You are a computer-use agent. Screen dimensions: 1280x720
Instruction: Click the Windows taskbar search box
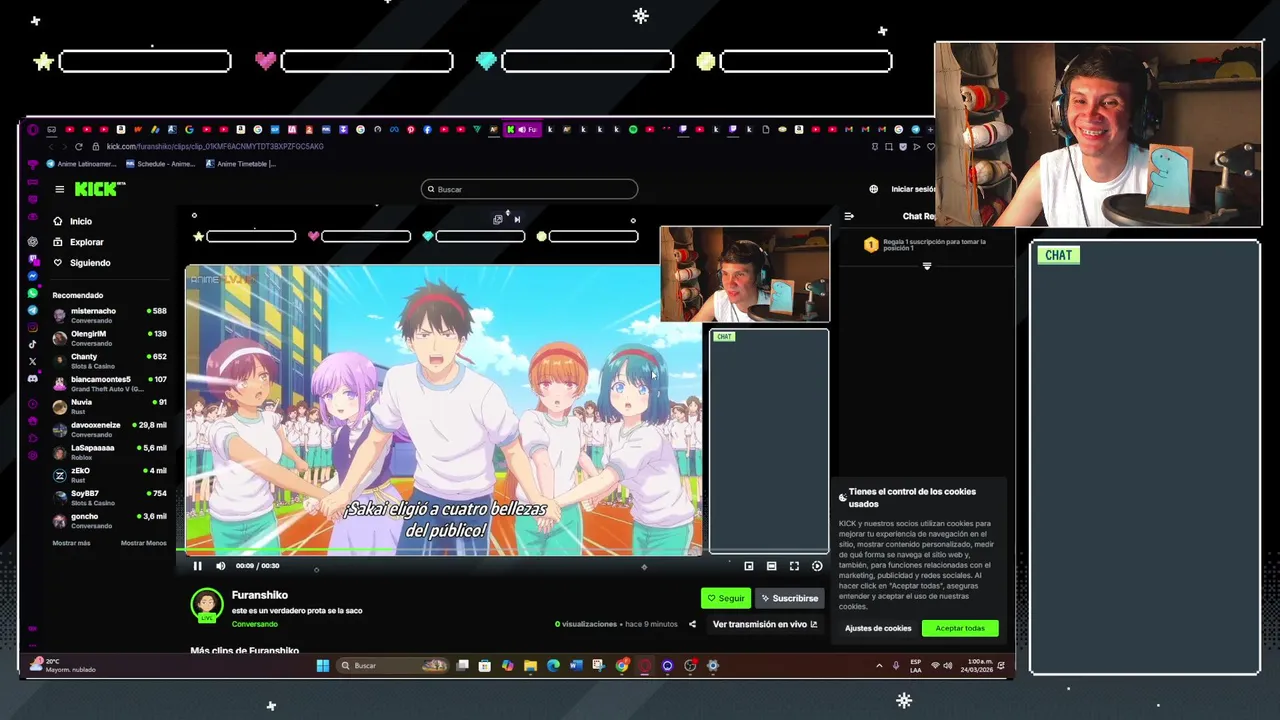tap(392, 665)
